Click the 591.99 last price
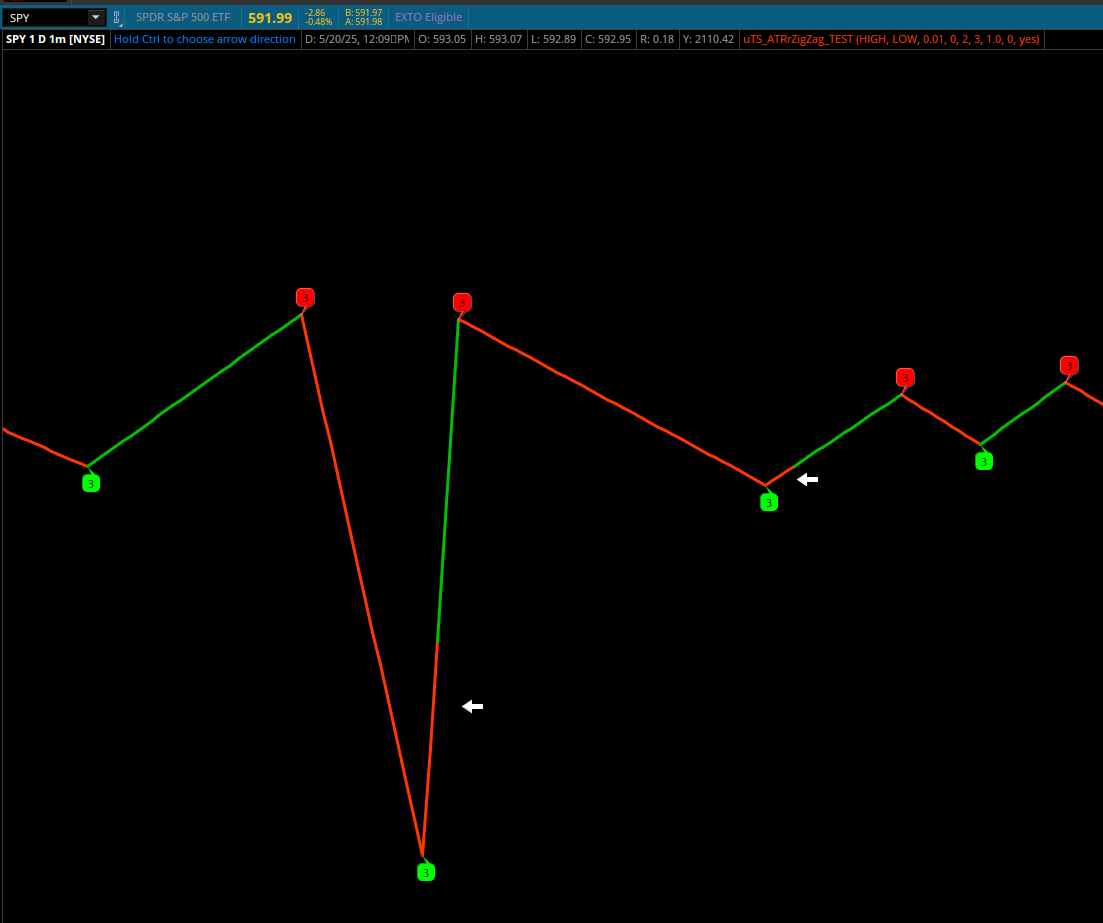Viewport: 1103px width, 923px height. pos(270,17)
